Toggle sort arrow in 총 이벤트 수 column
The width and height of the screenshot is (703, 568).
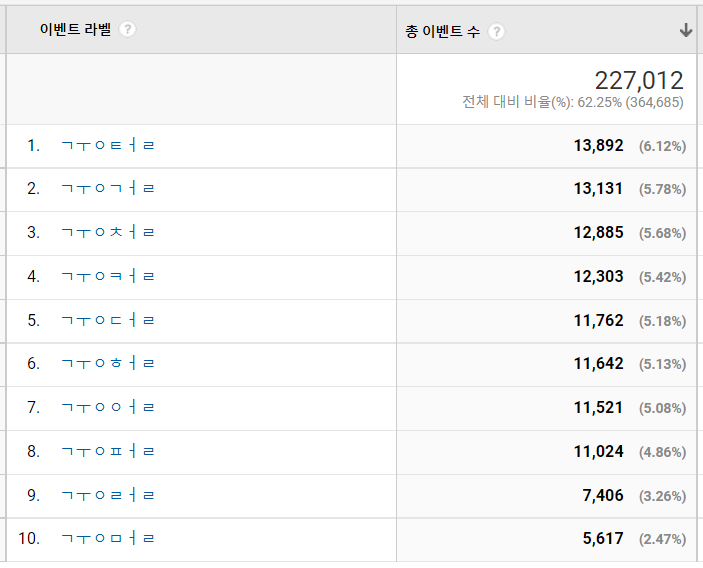(686, 30)
